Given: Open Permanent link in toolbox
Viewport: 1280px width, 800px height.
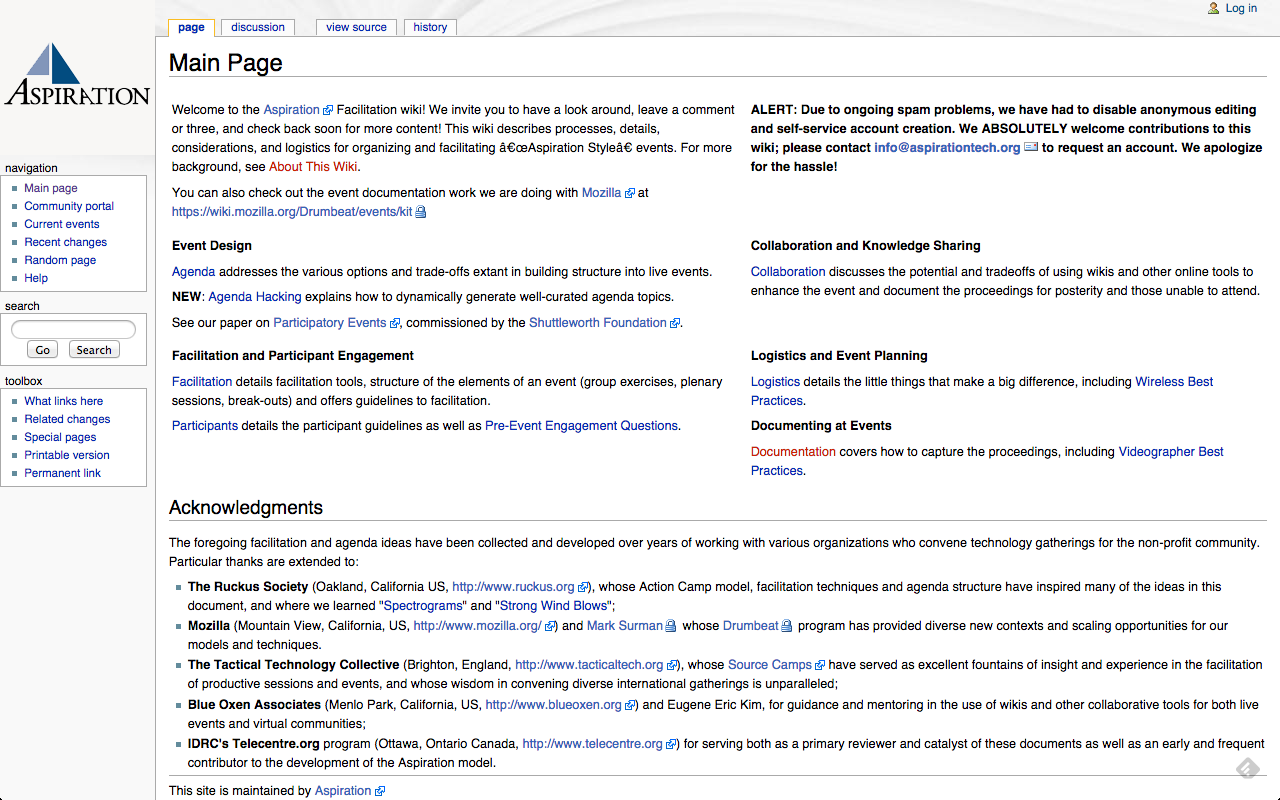Looking at the screenshot, I should 62,473.
